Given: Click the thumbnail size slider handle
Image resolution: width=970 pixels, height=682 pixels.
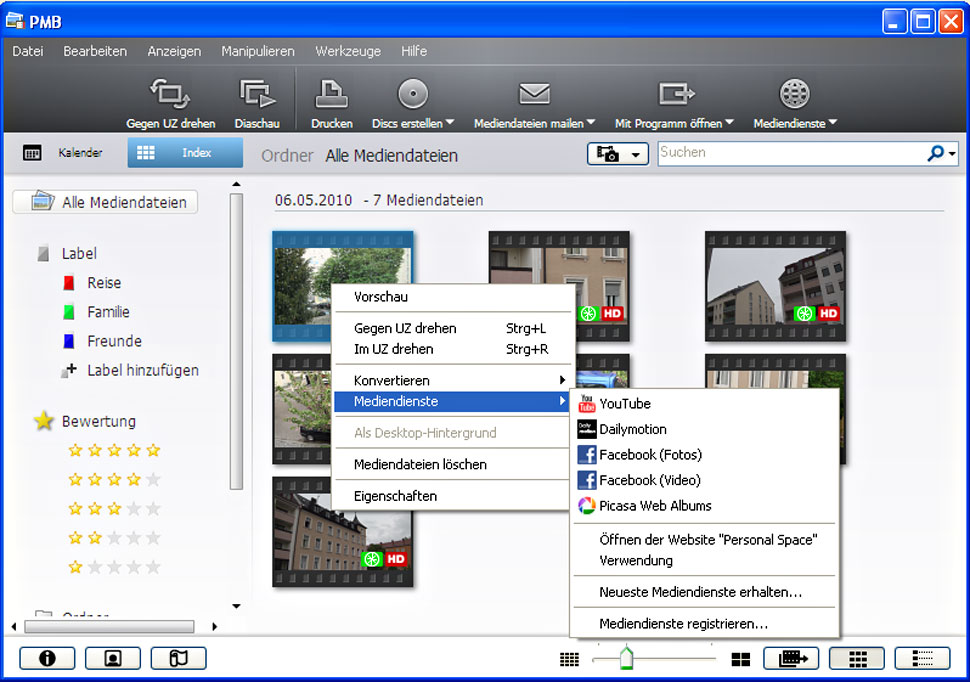Looking at the screenshot, I should coord(626,657).
